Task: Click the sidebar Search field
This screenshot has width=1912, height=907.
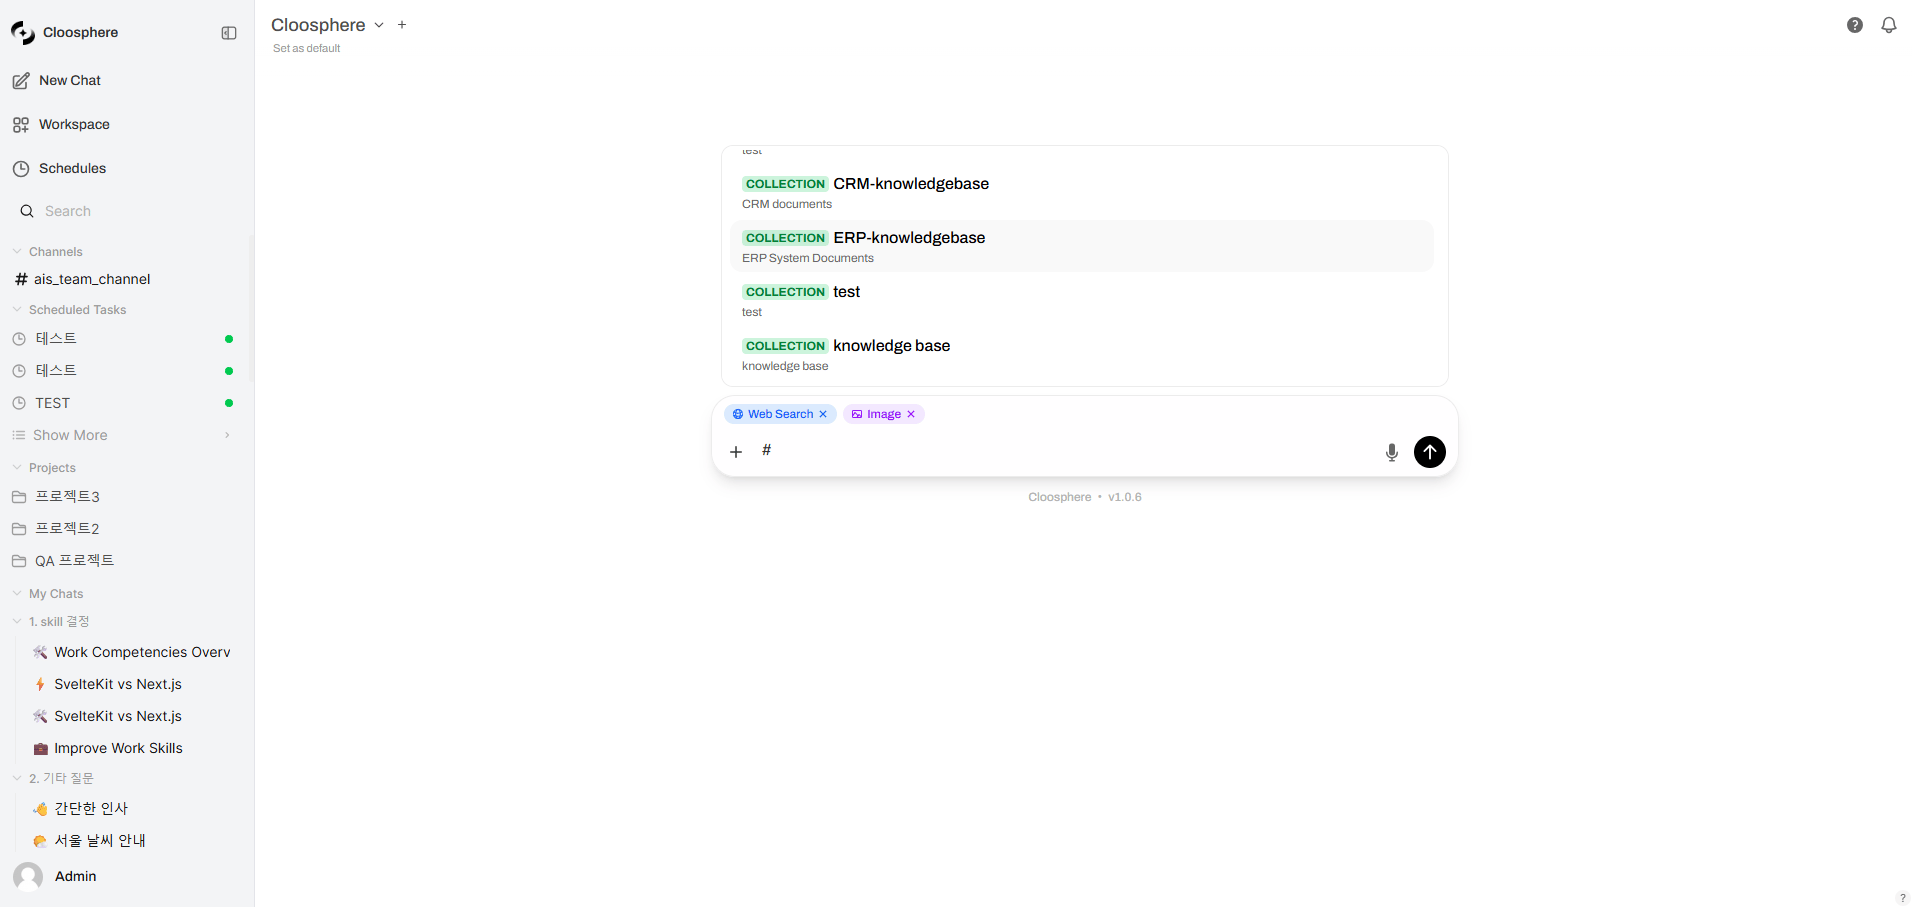Action: coord(126,211)
